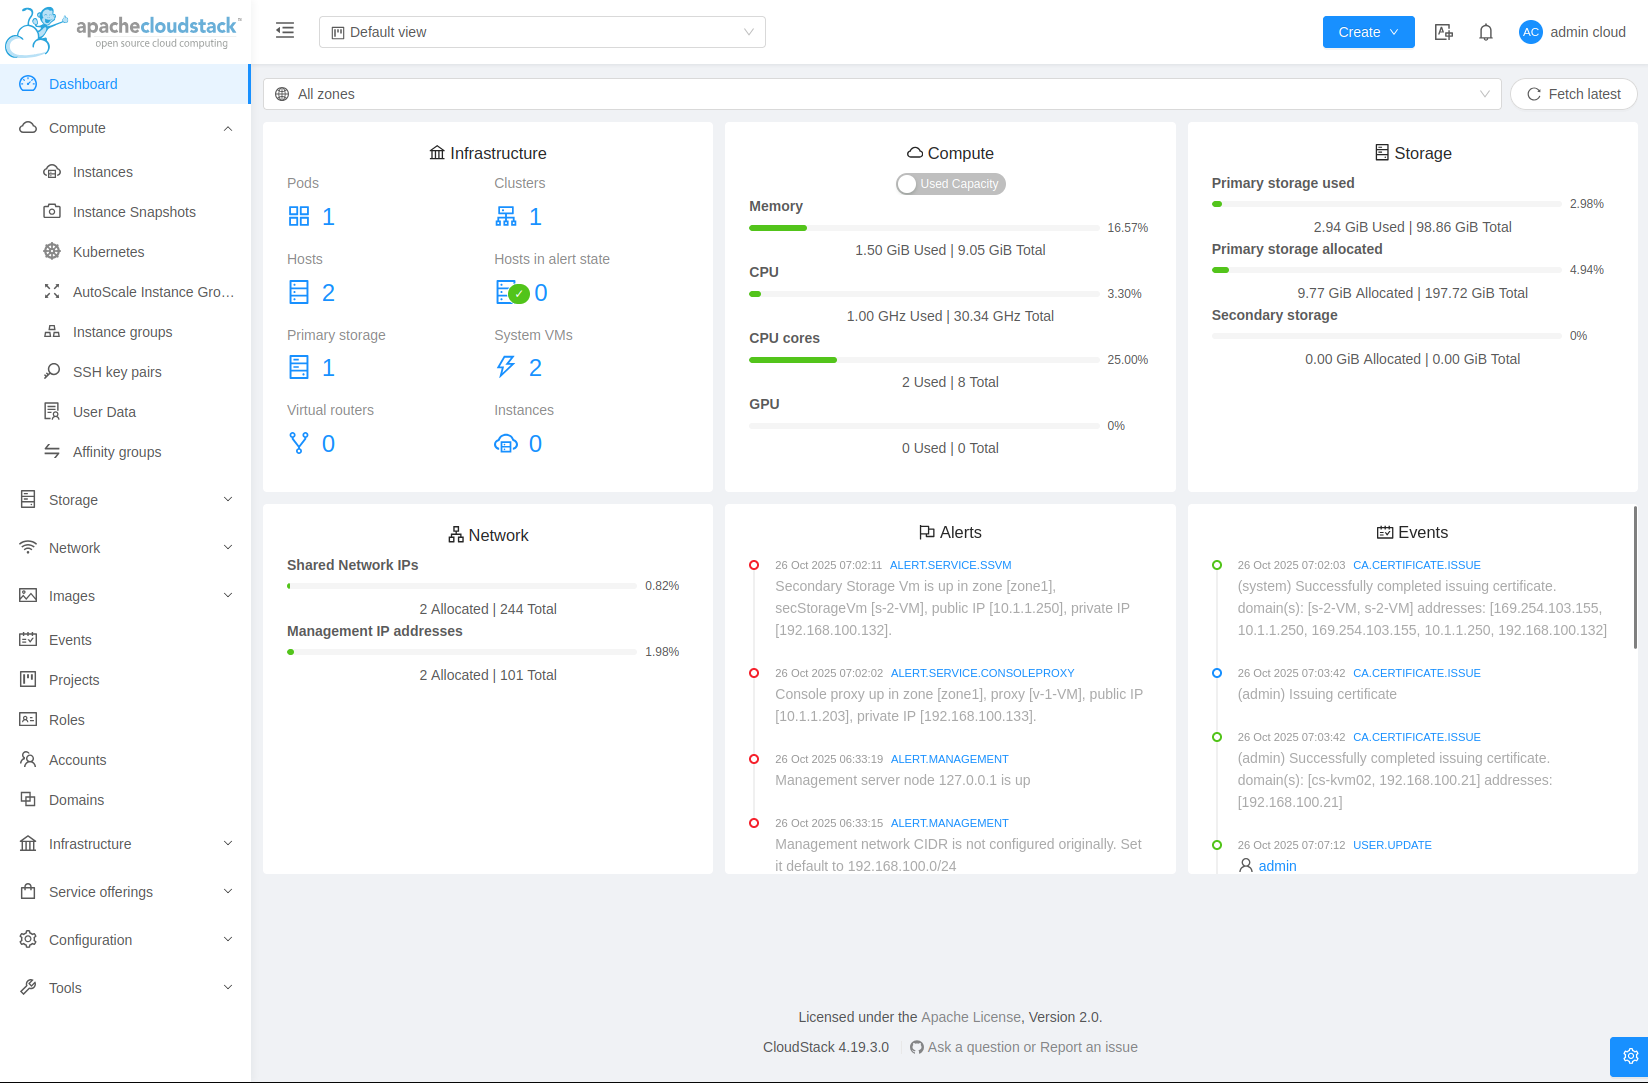
Task: Click the SSH key pairs sidebar item
Action: [x=116, y=371]
